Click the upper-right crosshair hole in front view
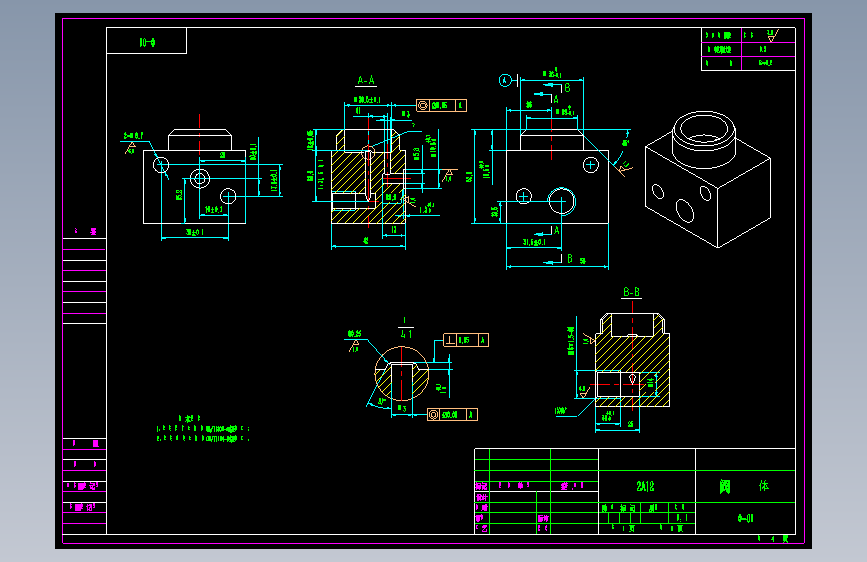Screen dimensions: 867x562 tap(591, 165)
